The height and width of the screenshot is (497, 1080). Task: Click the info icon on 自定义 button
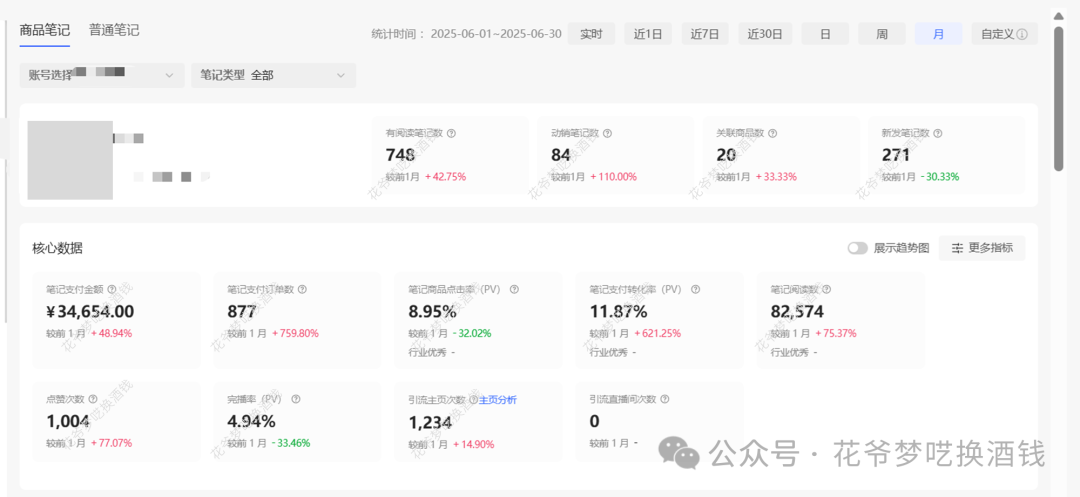(1022, 34)
